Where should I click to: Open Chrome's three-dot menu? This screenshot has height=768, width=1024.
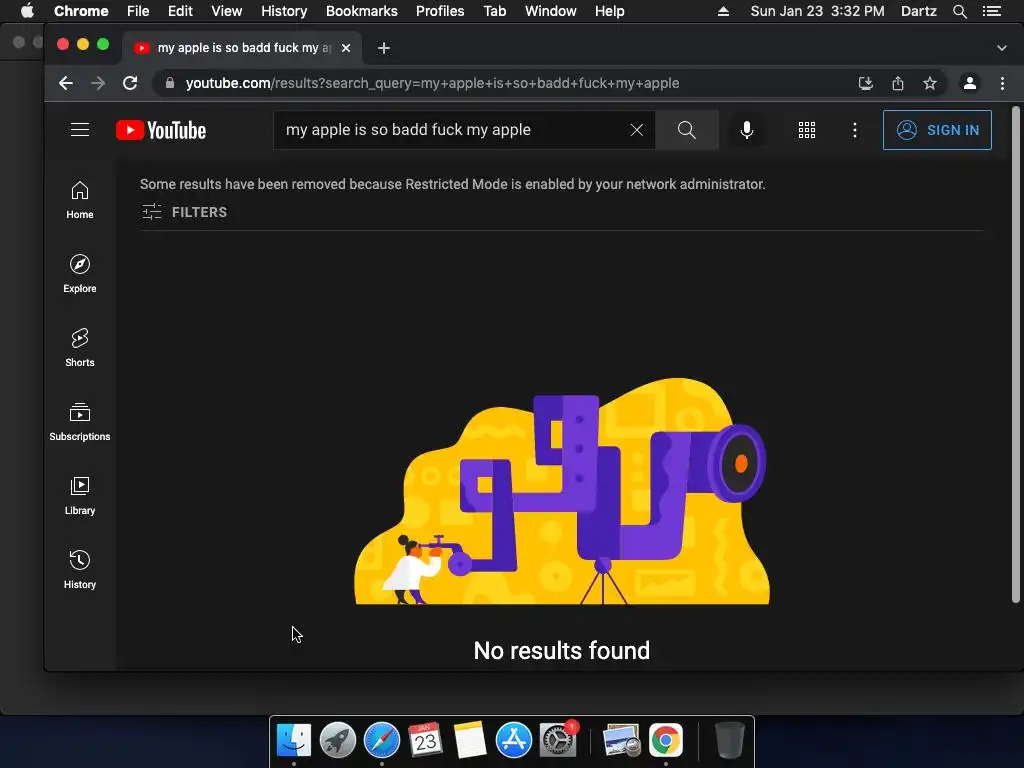pos(1002,83)
